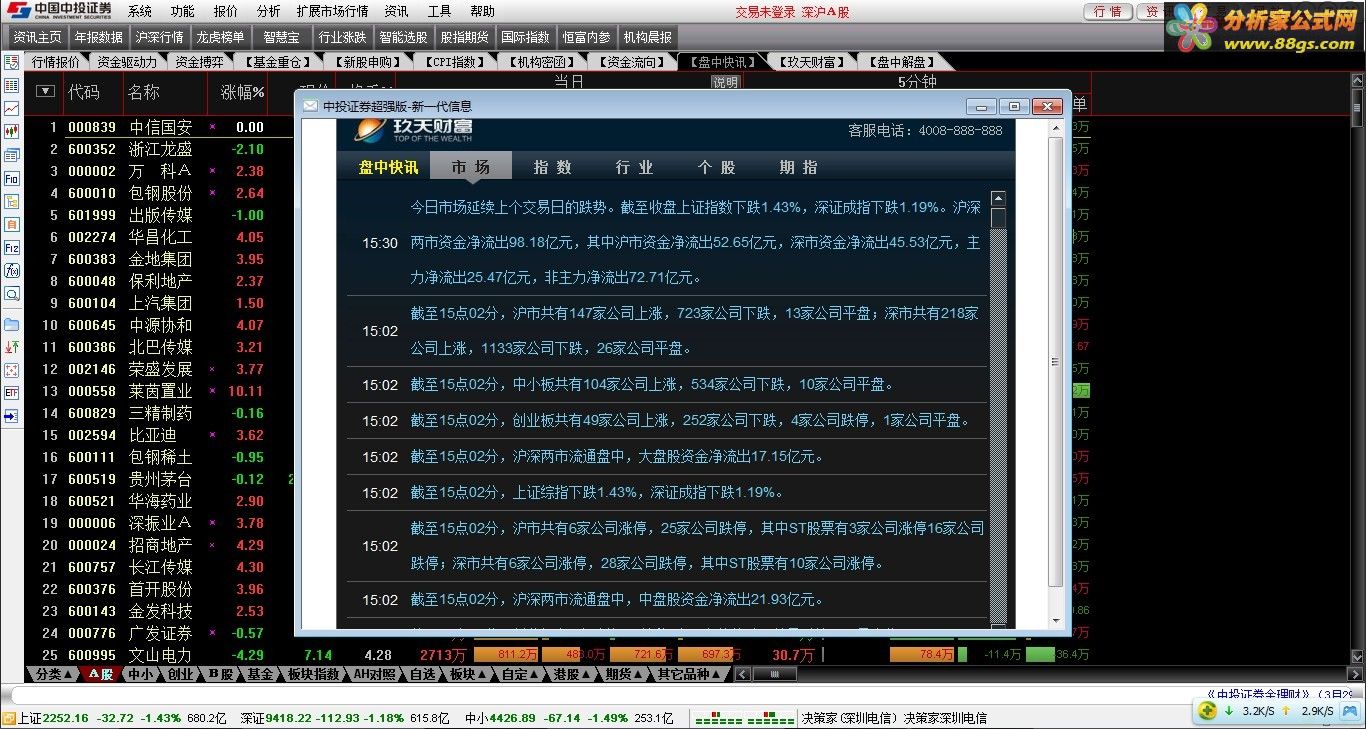
Task: Open the ETF icon in left sidebar
Action: coord(11,393)
